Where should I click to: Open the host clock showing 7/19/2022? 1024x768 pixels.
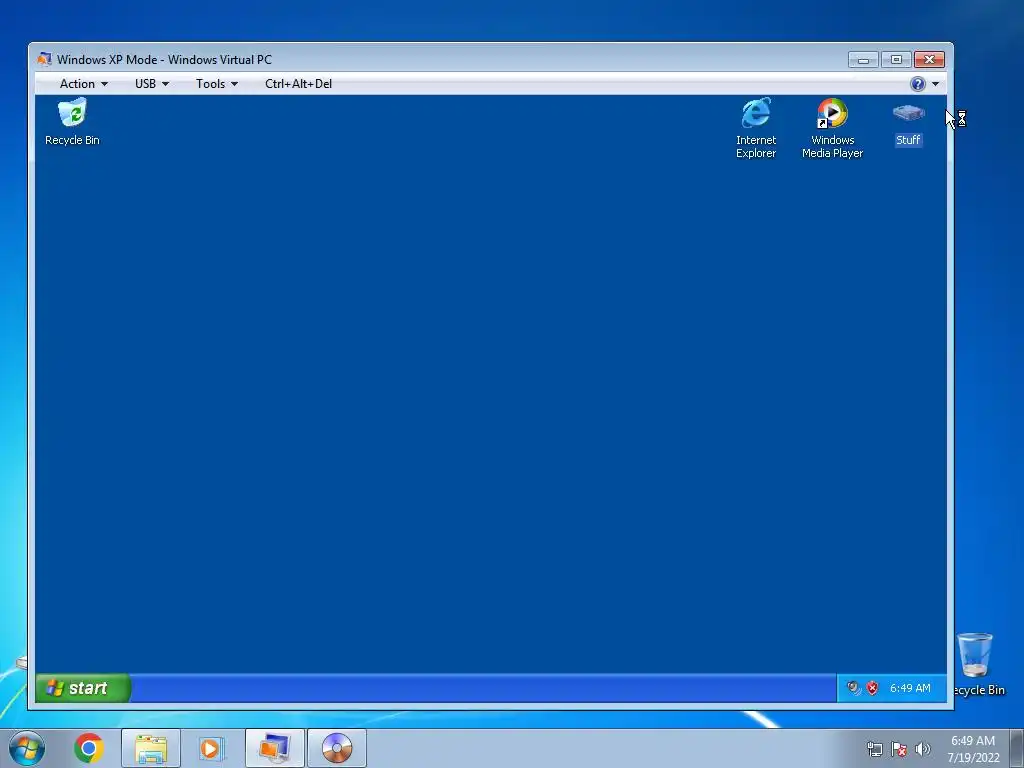pos(973,749)
